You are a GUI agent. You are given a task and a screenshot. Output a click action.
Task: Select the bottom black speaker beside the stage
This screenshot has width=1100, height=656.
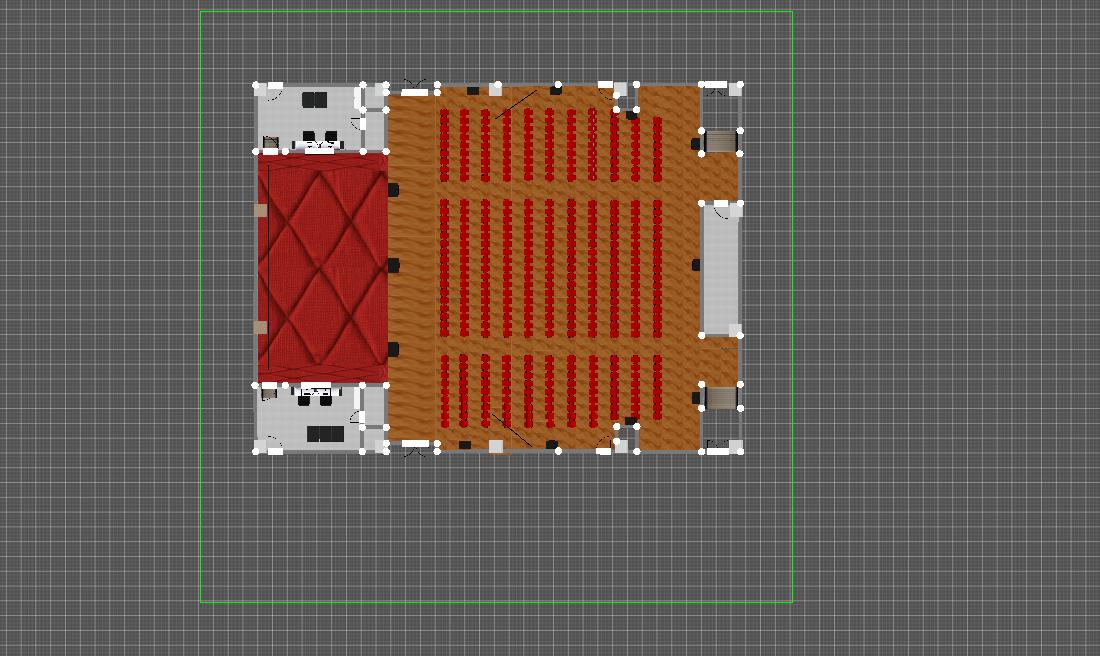pos(393,350)
